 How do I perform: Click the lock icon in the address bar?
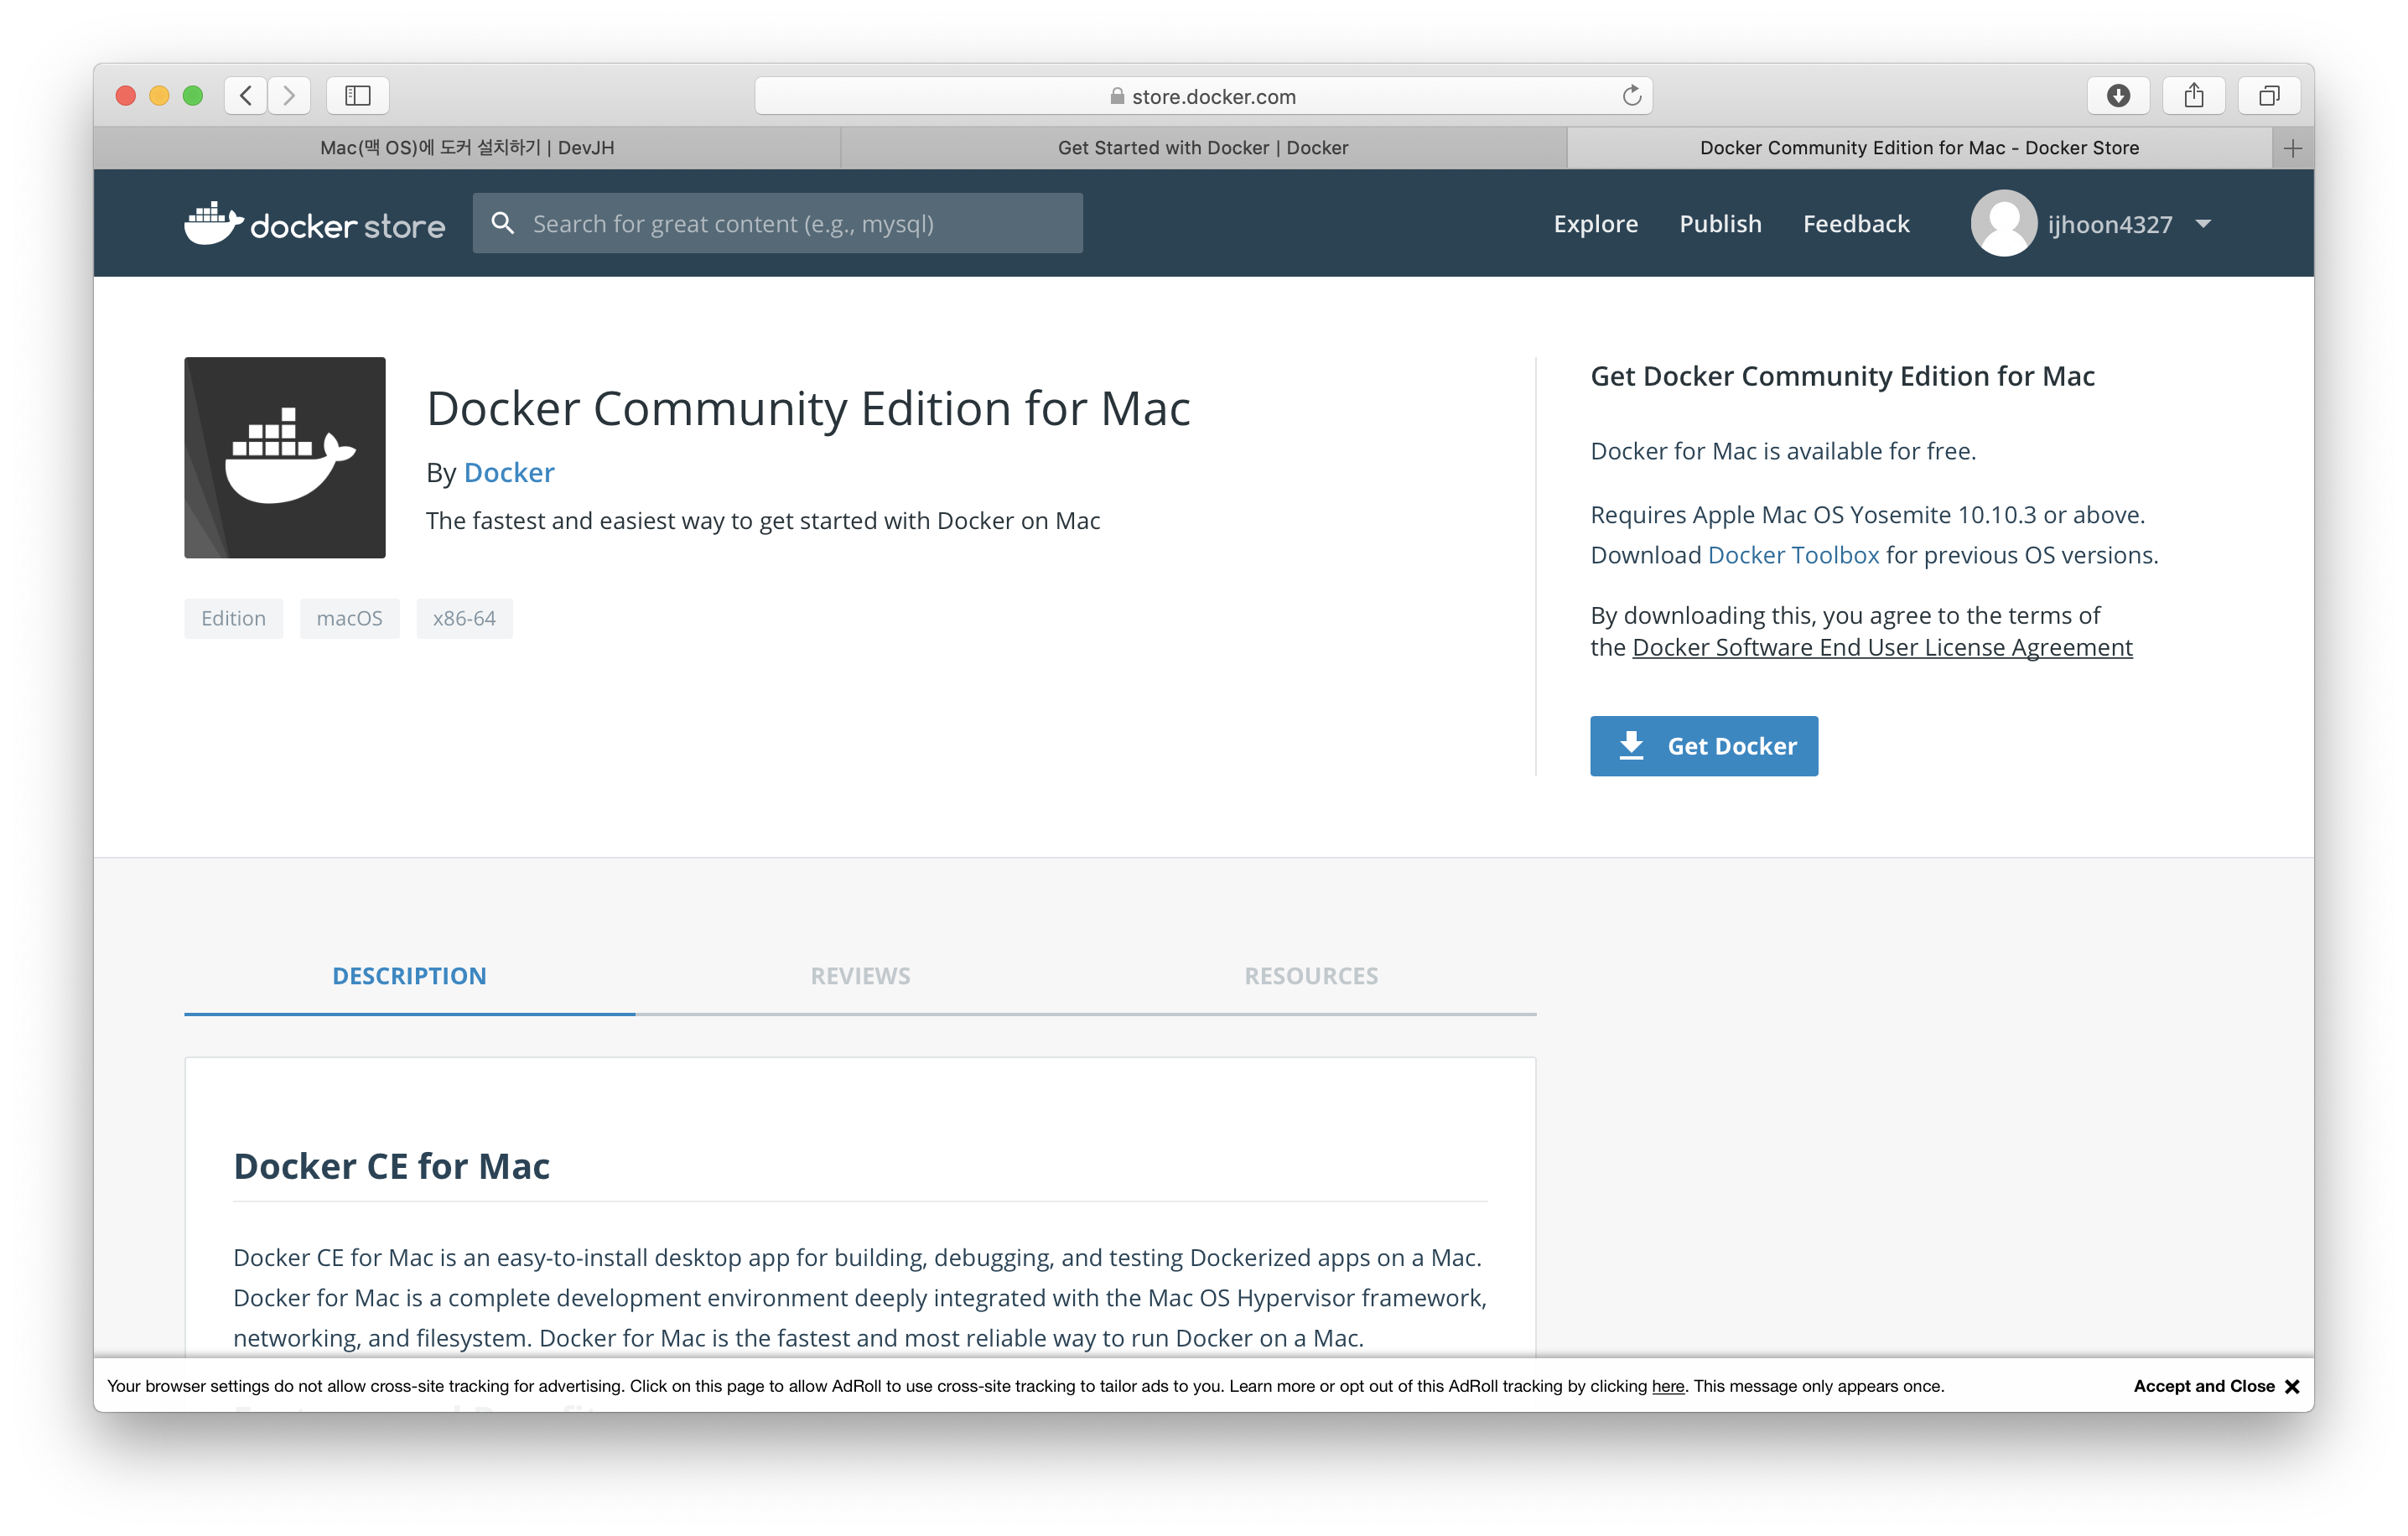click(1117, 96)
